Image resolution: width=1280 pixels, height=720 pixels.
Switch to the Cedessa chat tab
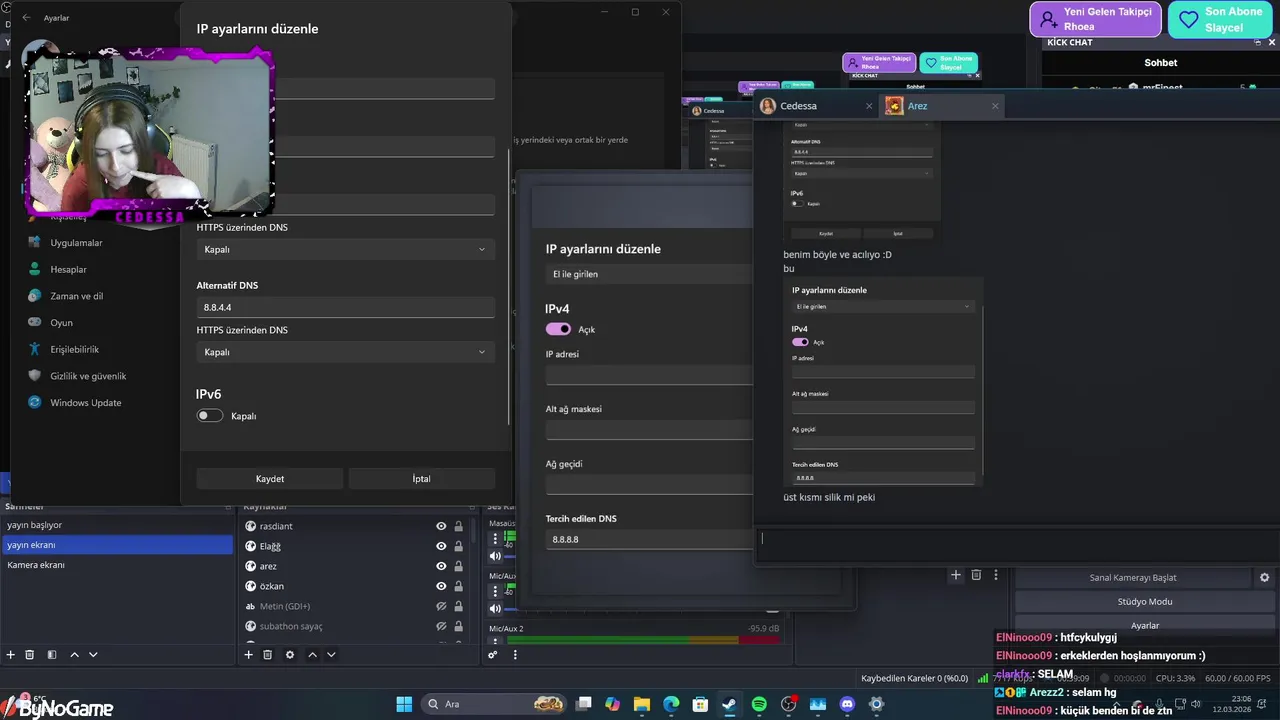point(816,106)
